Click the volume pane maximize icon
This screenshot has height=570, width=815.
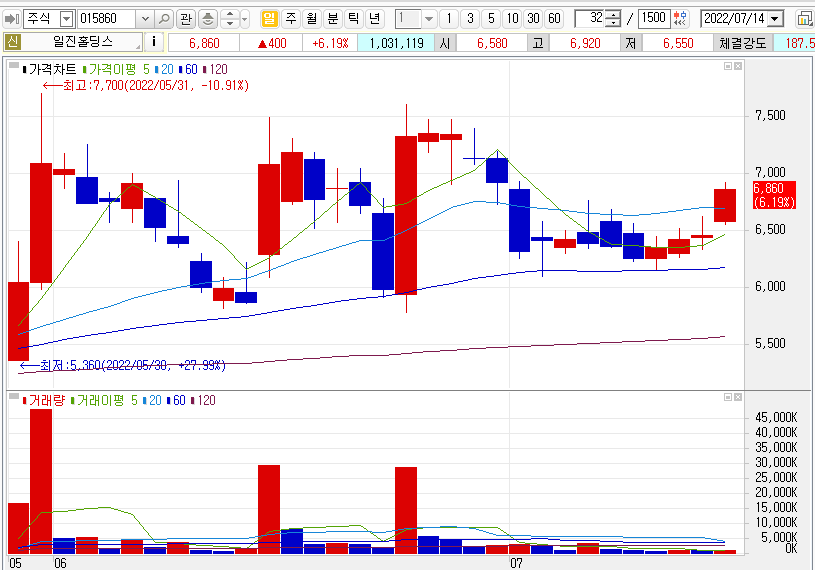[728, 397]
